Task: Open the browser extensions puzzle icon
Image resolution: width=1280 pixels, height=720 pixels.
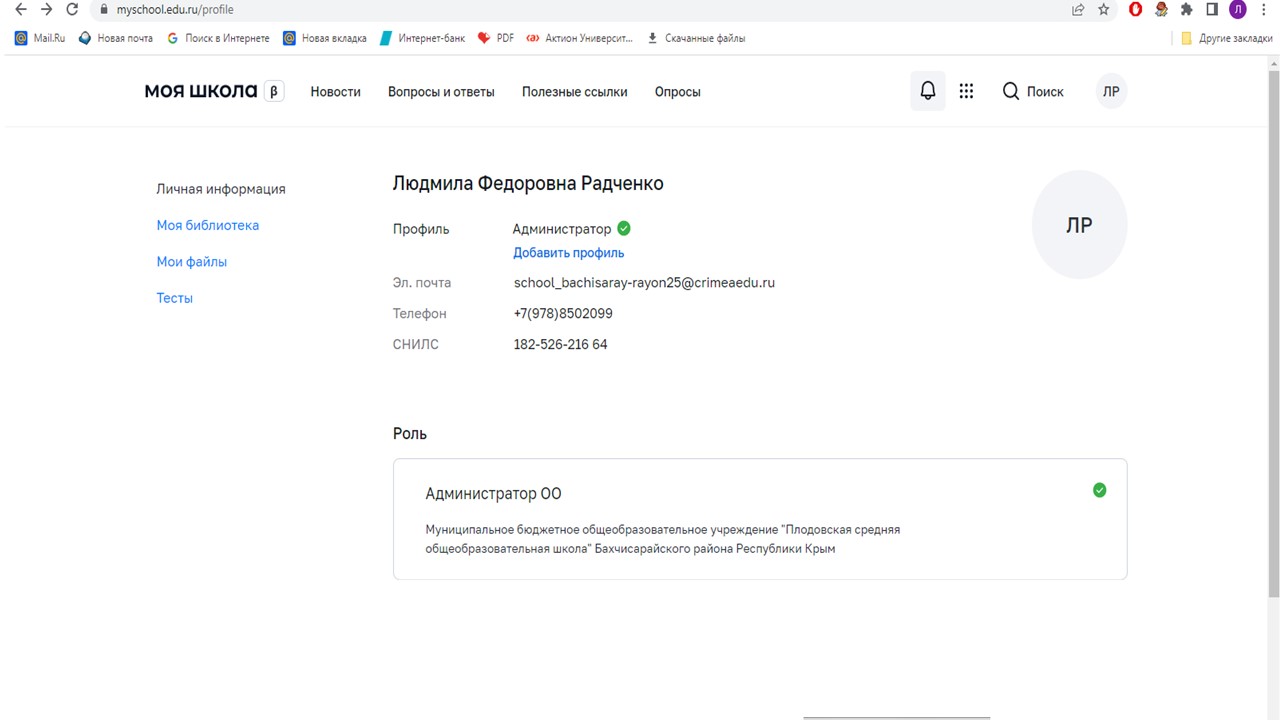Action: (1187, 9)
